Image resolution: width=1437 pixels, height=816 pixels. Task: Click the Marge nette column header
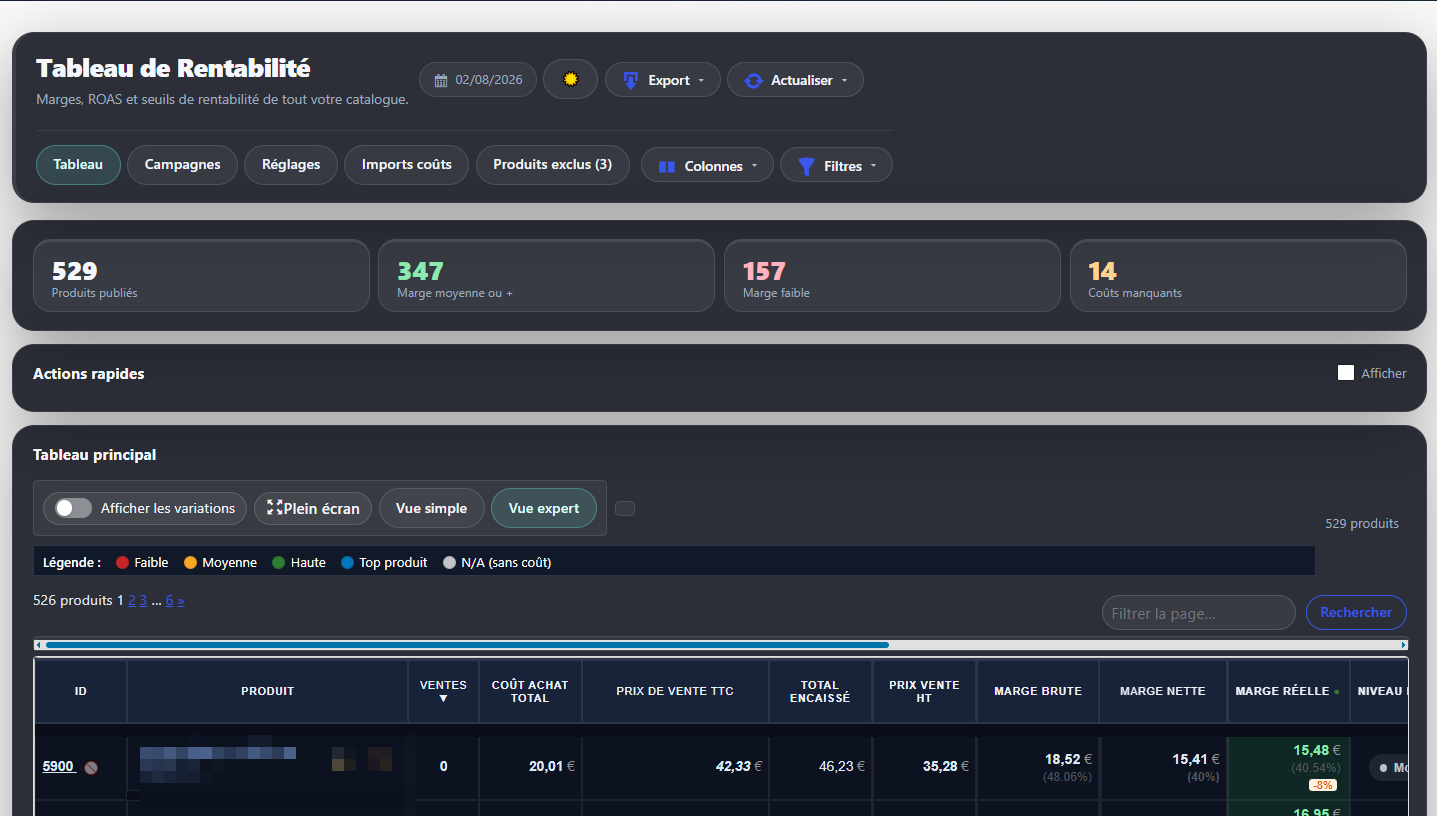tap(1163, 691)
